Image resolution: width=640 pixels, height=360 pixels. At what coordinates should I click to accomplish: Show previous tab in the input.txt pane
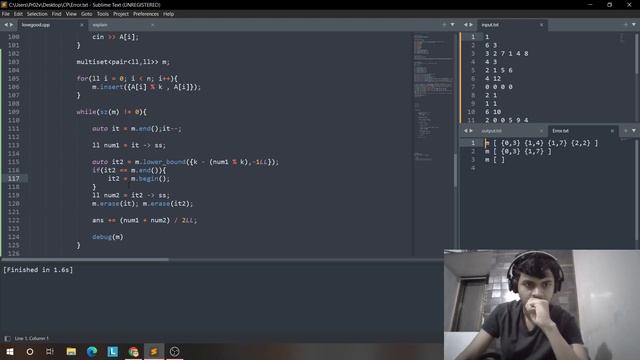(466, 25)
